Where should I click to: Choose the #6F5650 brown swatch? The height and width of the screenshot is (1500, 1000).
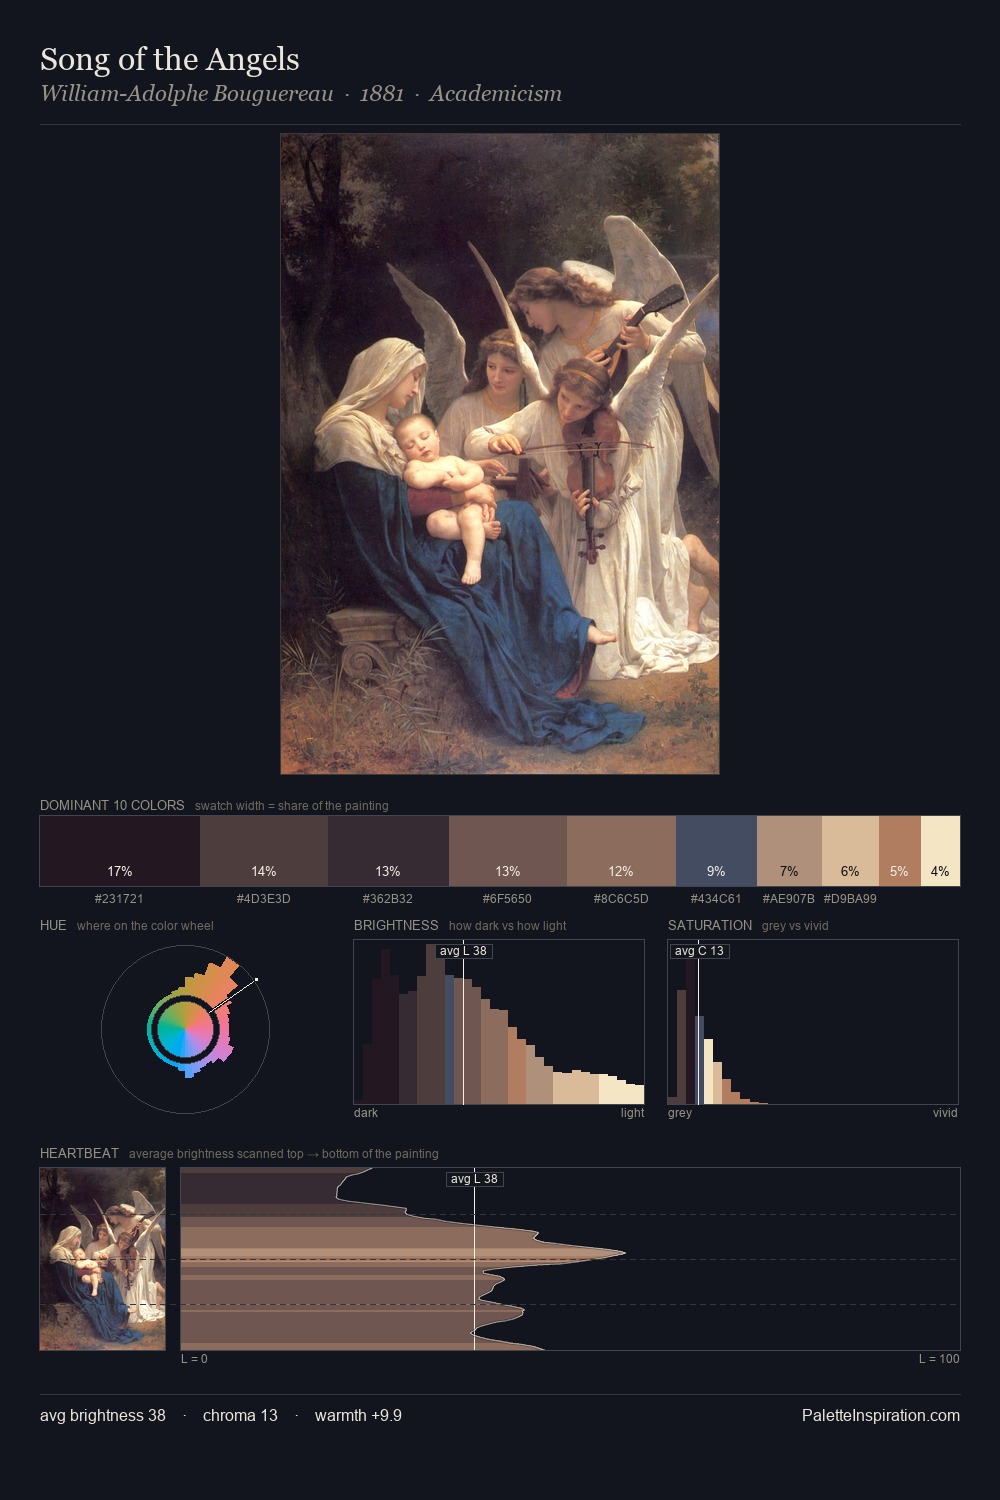pyautogui.click(x=508, y=851)
